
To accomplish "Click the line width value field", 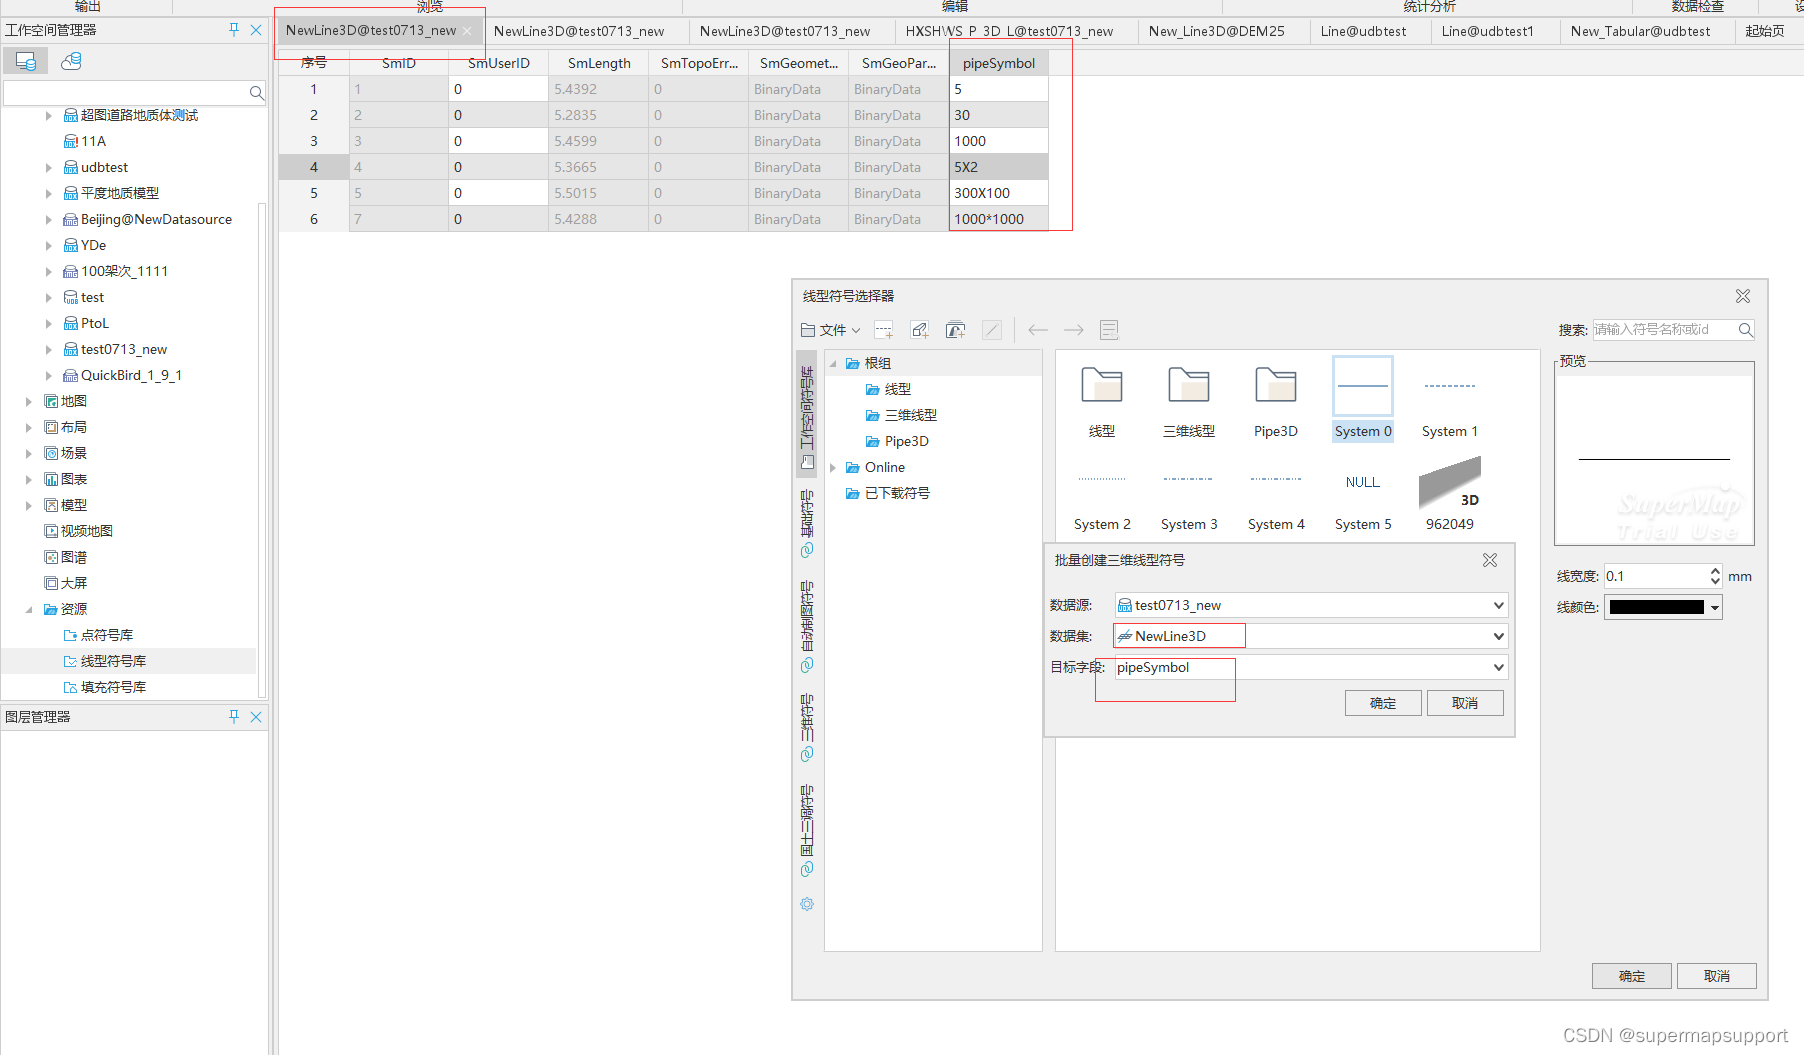I will click(1656, 576).
